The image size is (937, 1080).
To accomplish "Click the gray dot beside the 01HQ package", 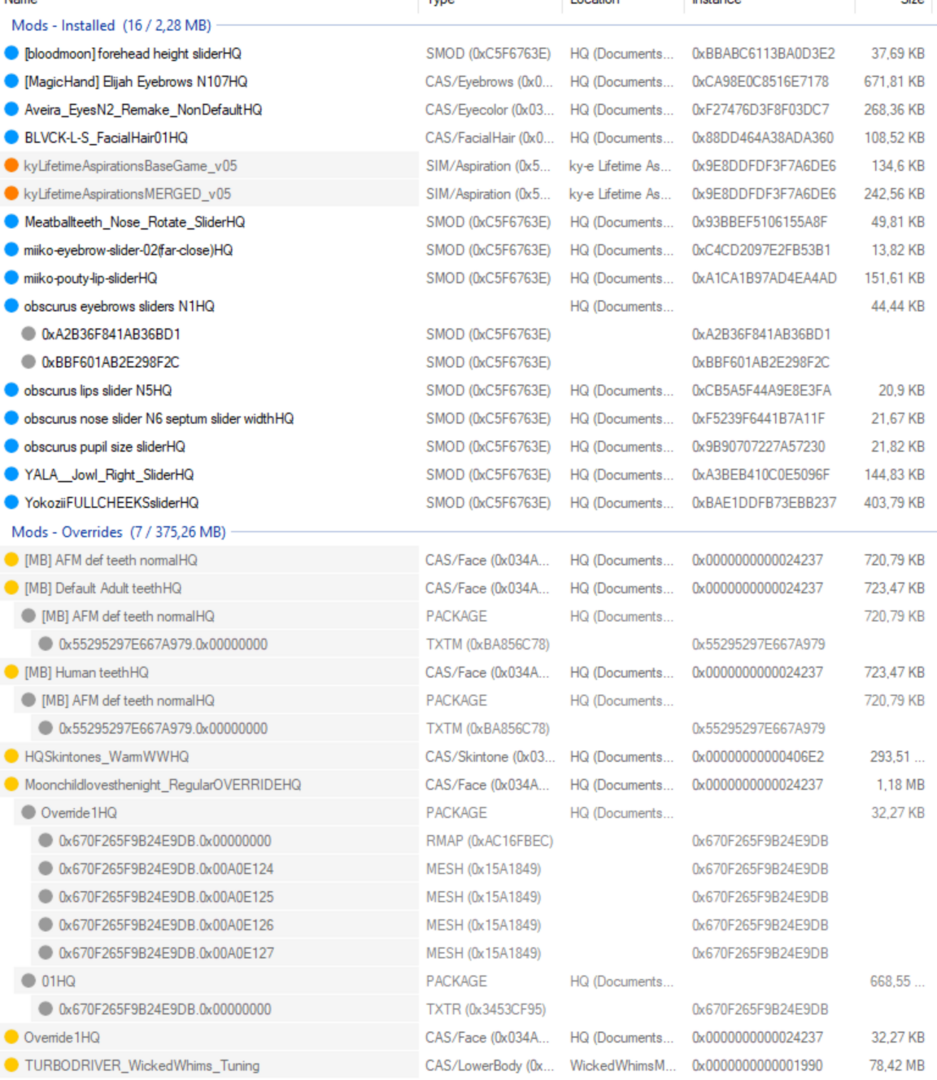I will (x=28, y=981).
